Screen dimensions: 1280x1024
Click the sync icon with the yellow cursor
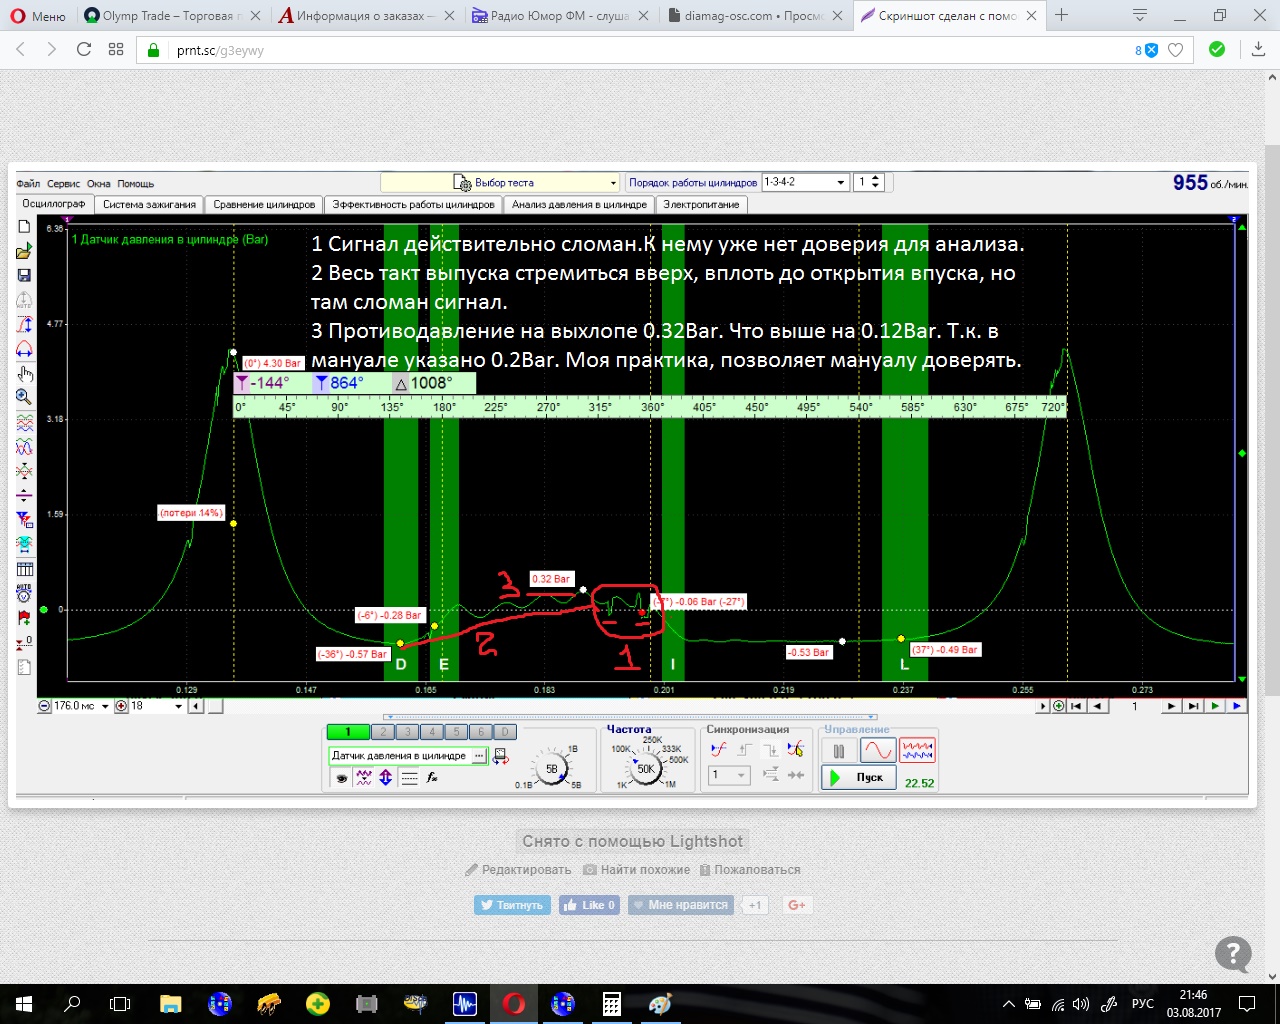point(795,750)
